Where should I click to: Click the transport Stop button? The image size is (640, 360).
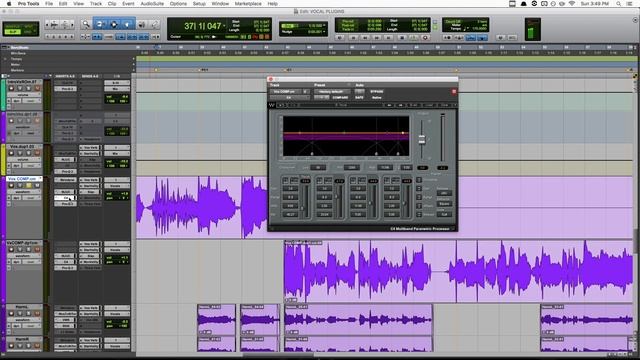tap(402, 38)
